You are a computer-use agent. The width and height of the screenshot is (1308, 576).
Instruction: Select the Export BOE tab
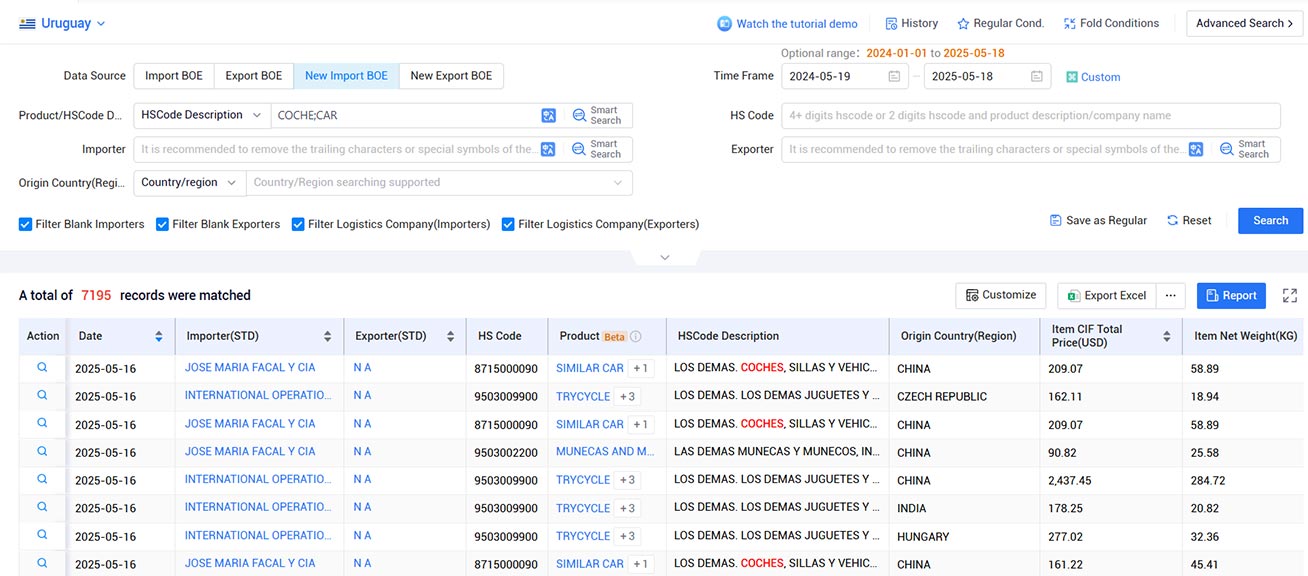[x=253, y=76]
